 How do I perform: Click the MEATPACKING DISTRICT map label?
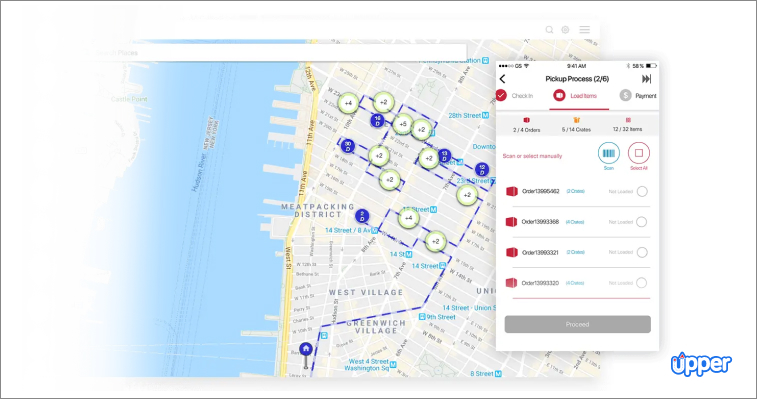point(318,211)
